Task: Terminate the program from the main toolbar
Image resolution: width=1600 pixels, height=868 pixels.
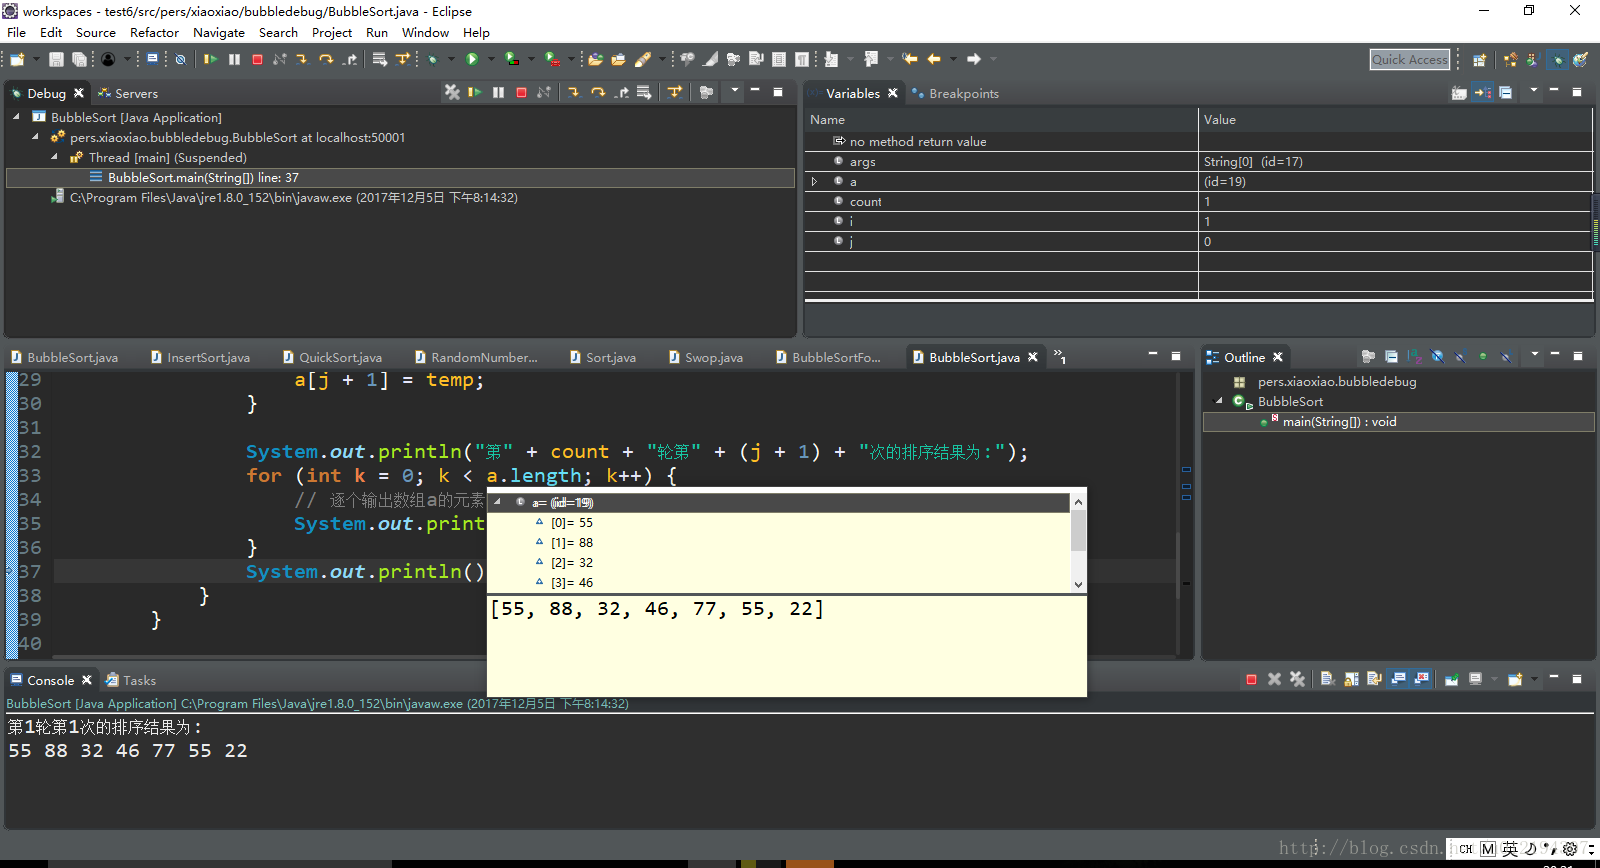Action: [257, 59]
